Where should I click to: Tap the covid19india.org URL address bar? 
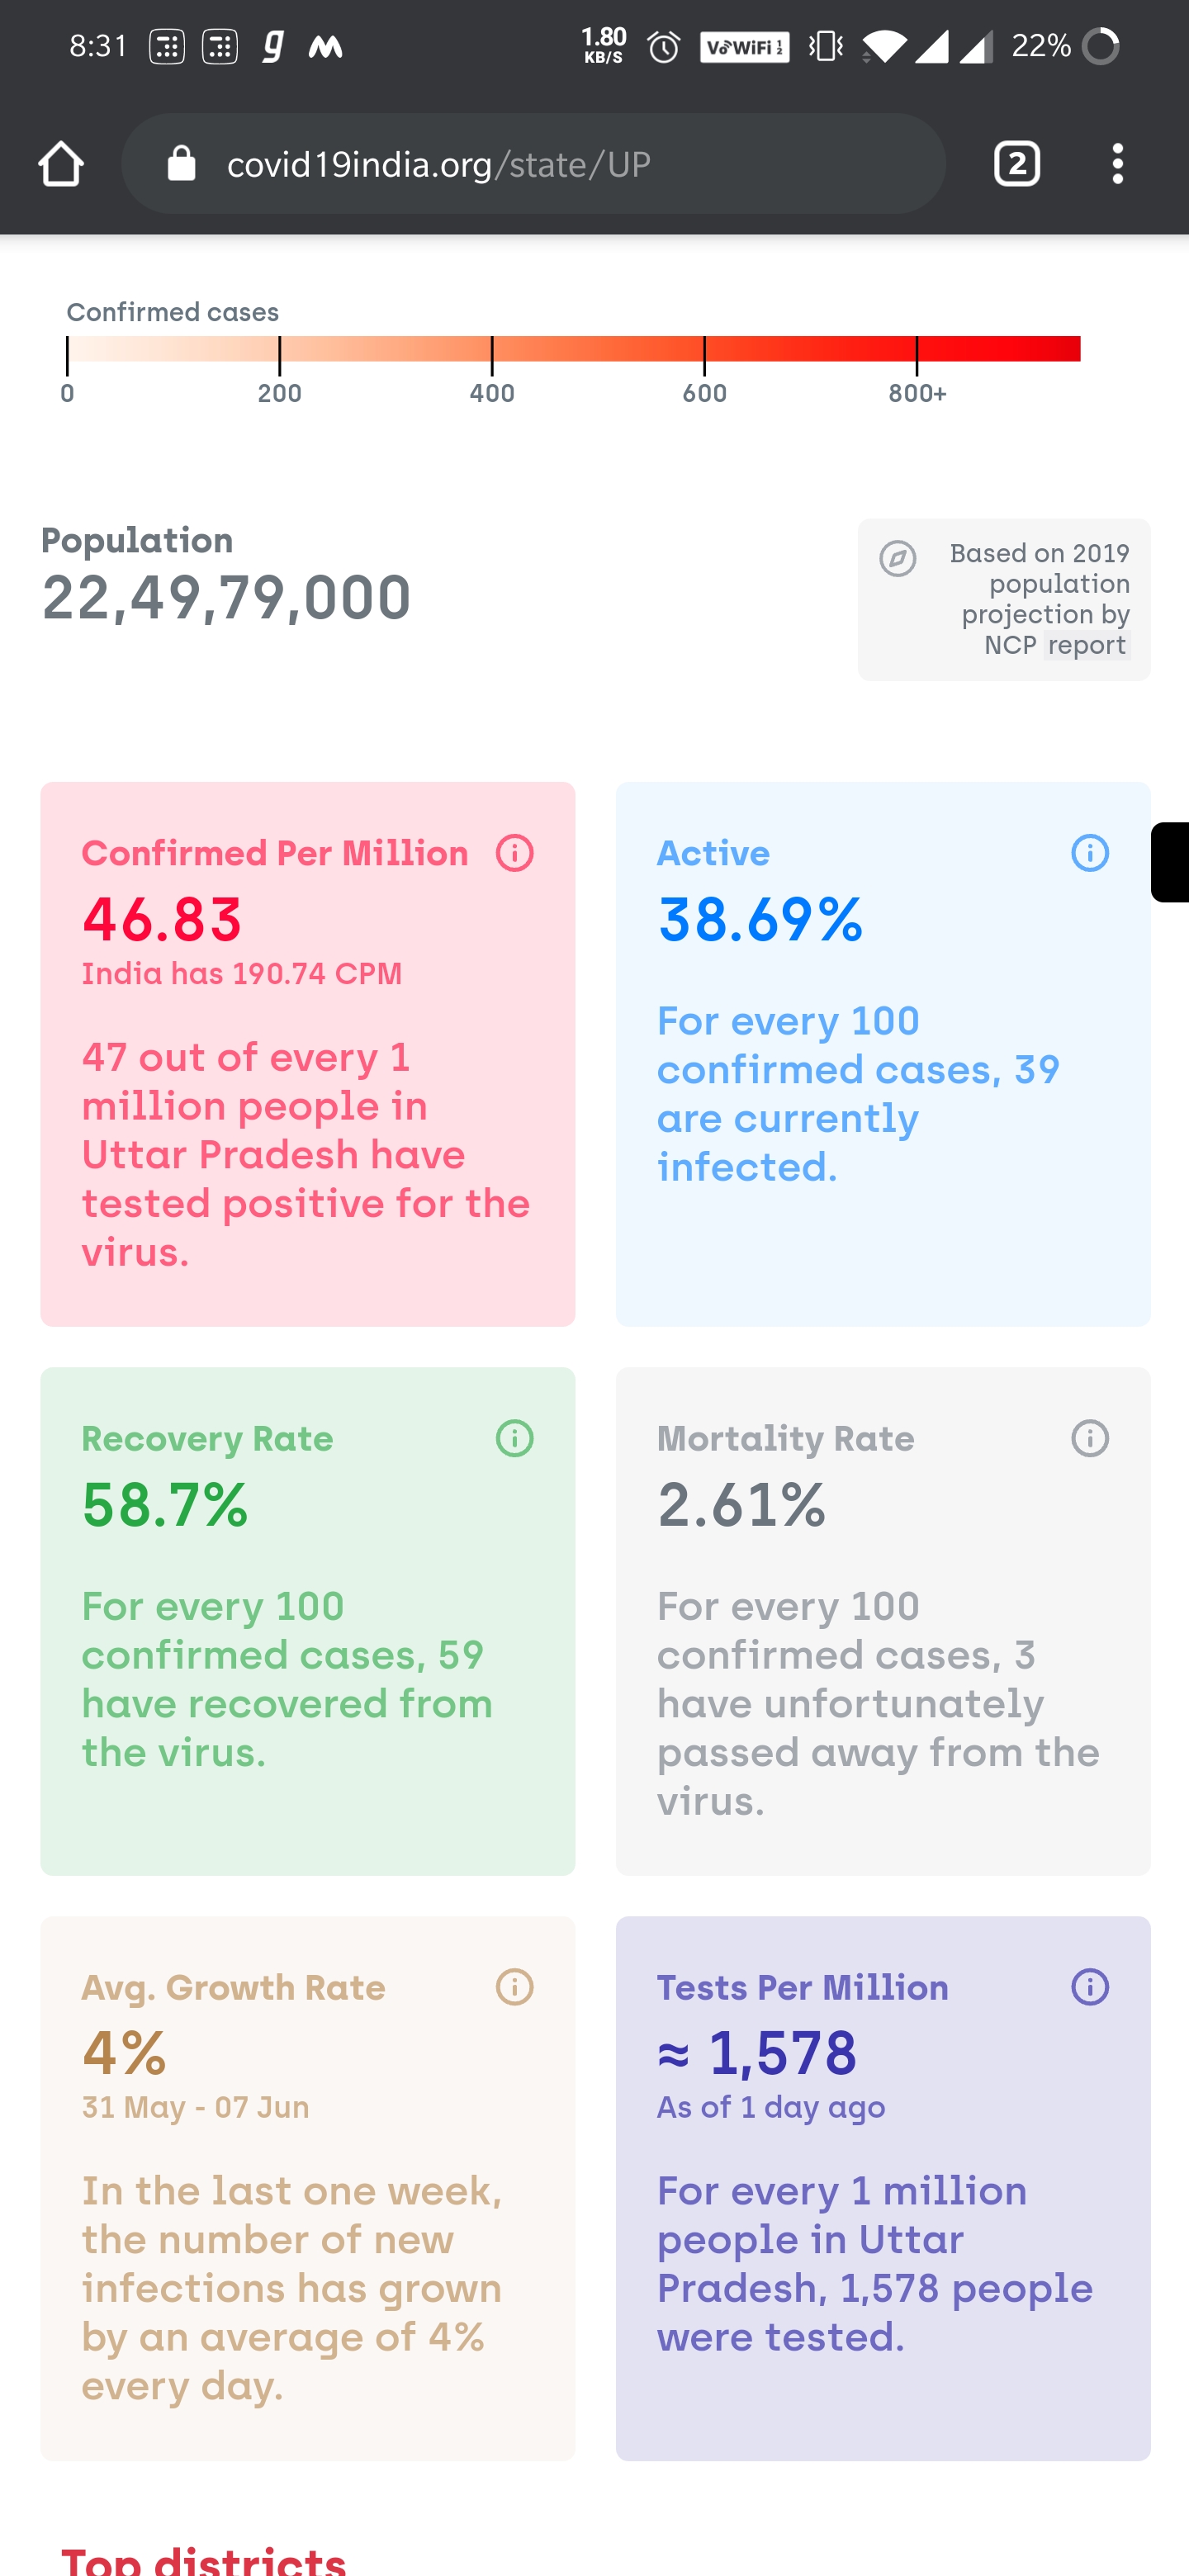click(x=533, y=163)
